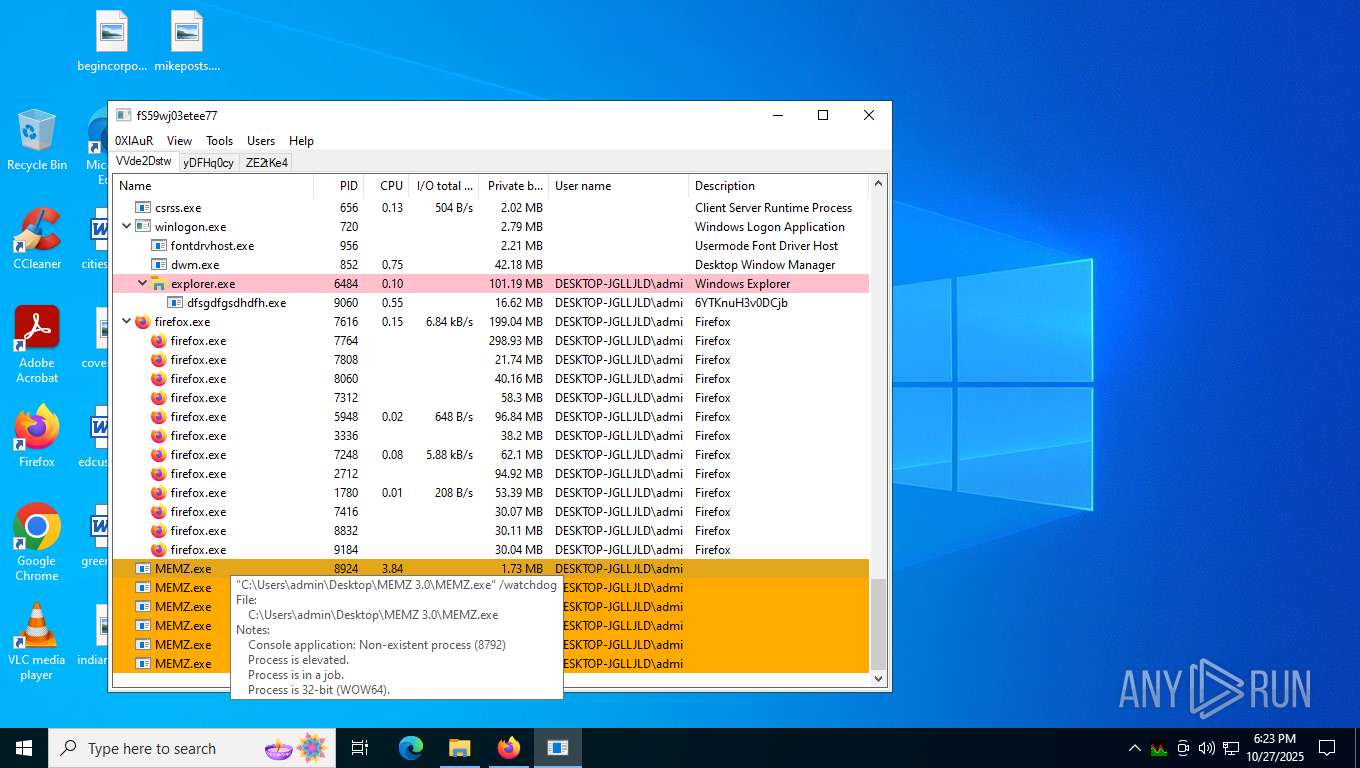Collapse the winlogon.exe process tree

point(126,227)
